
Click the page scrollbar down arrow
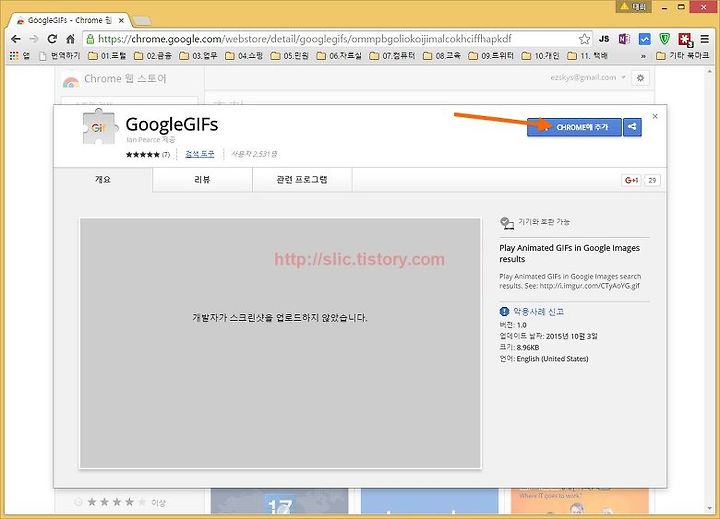coord(711,508)
